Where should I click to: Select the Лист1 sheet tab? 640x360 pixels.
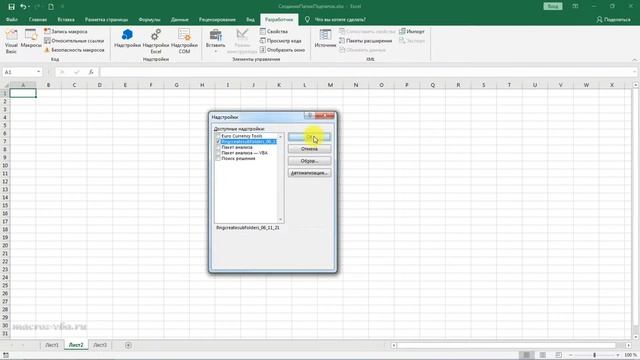[52, 345]
